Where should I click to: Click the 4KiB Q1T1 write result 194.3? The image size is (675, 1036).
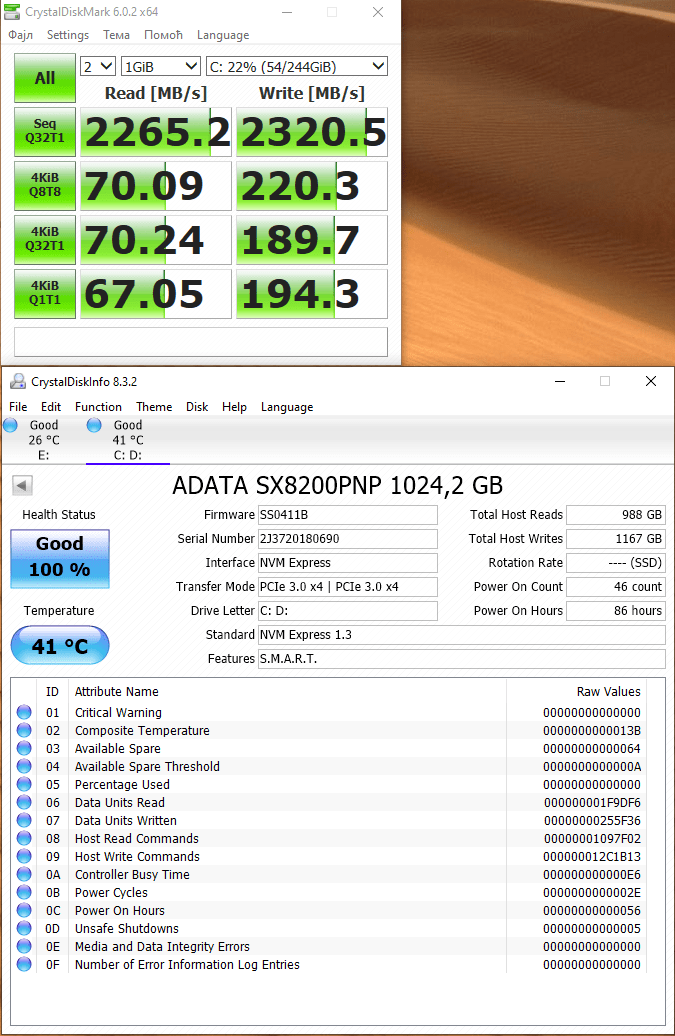(x=312, y=293)
